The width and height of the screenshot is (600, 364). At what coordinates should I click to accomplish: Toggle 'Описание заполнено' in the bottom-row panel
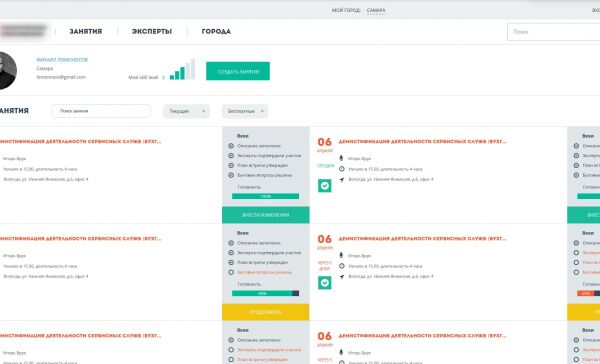231,340
